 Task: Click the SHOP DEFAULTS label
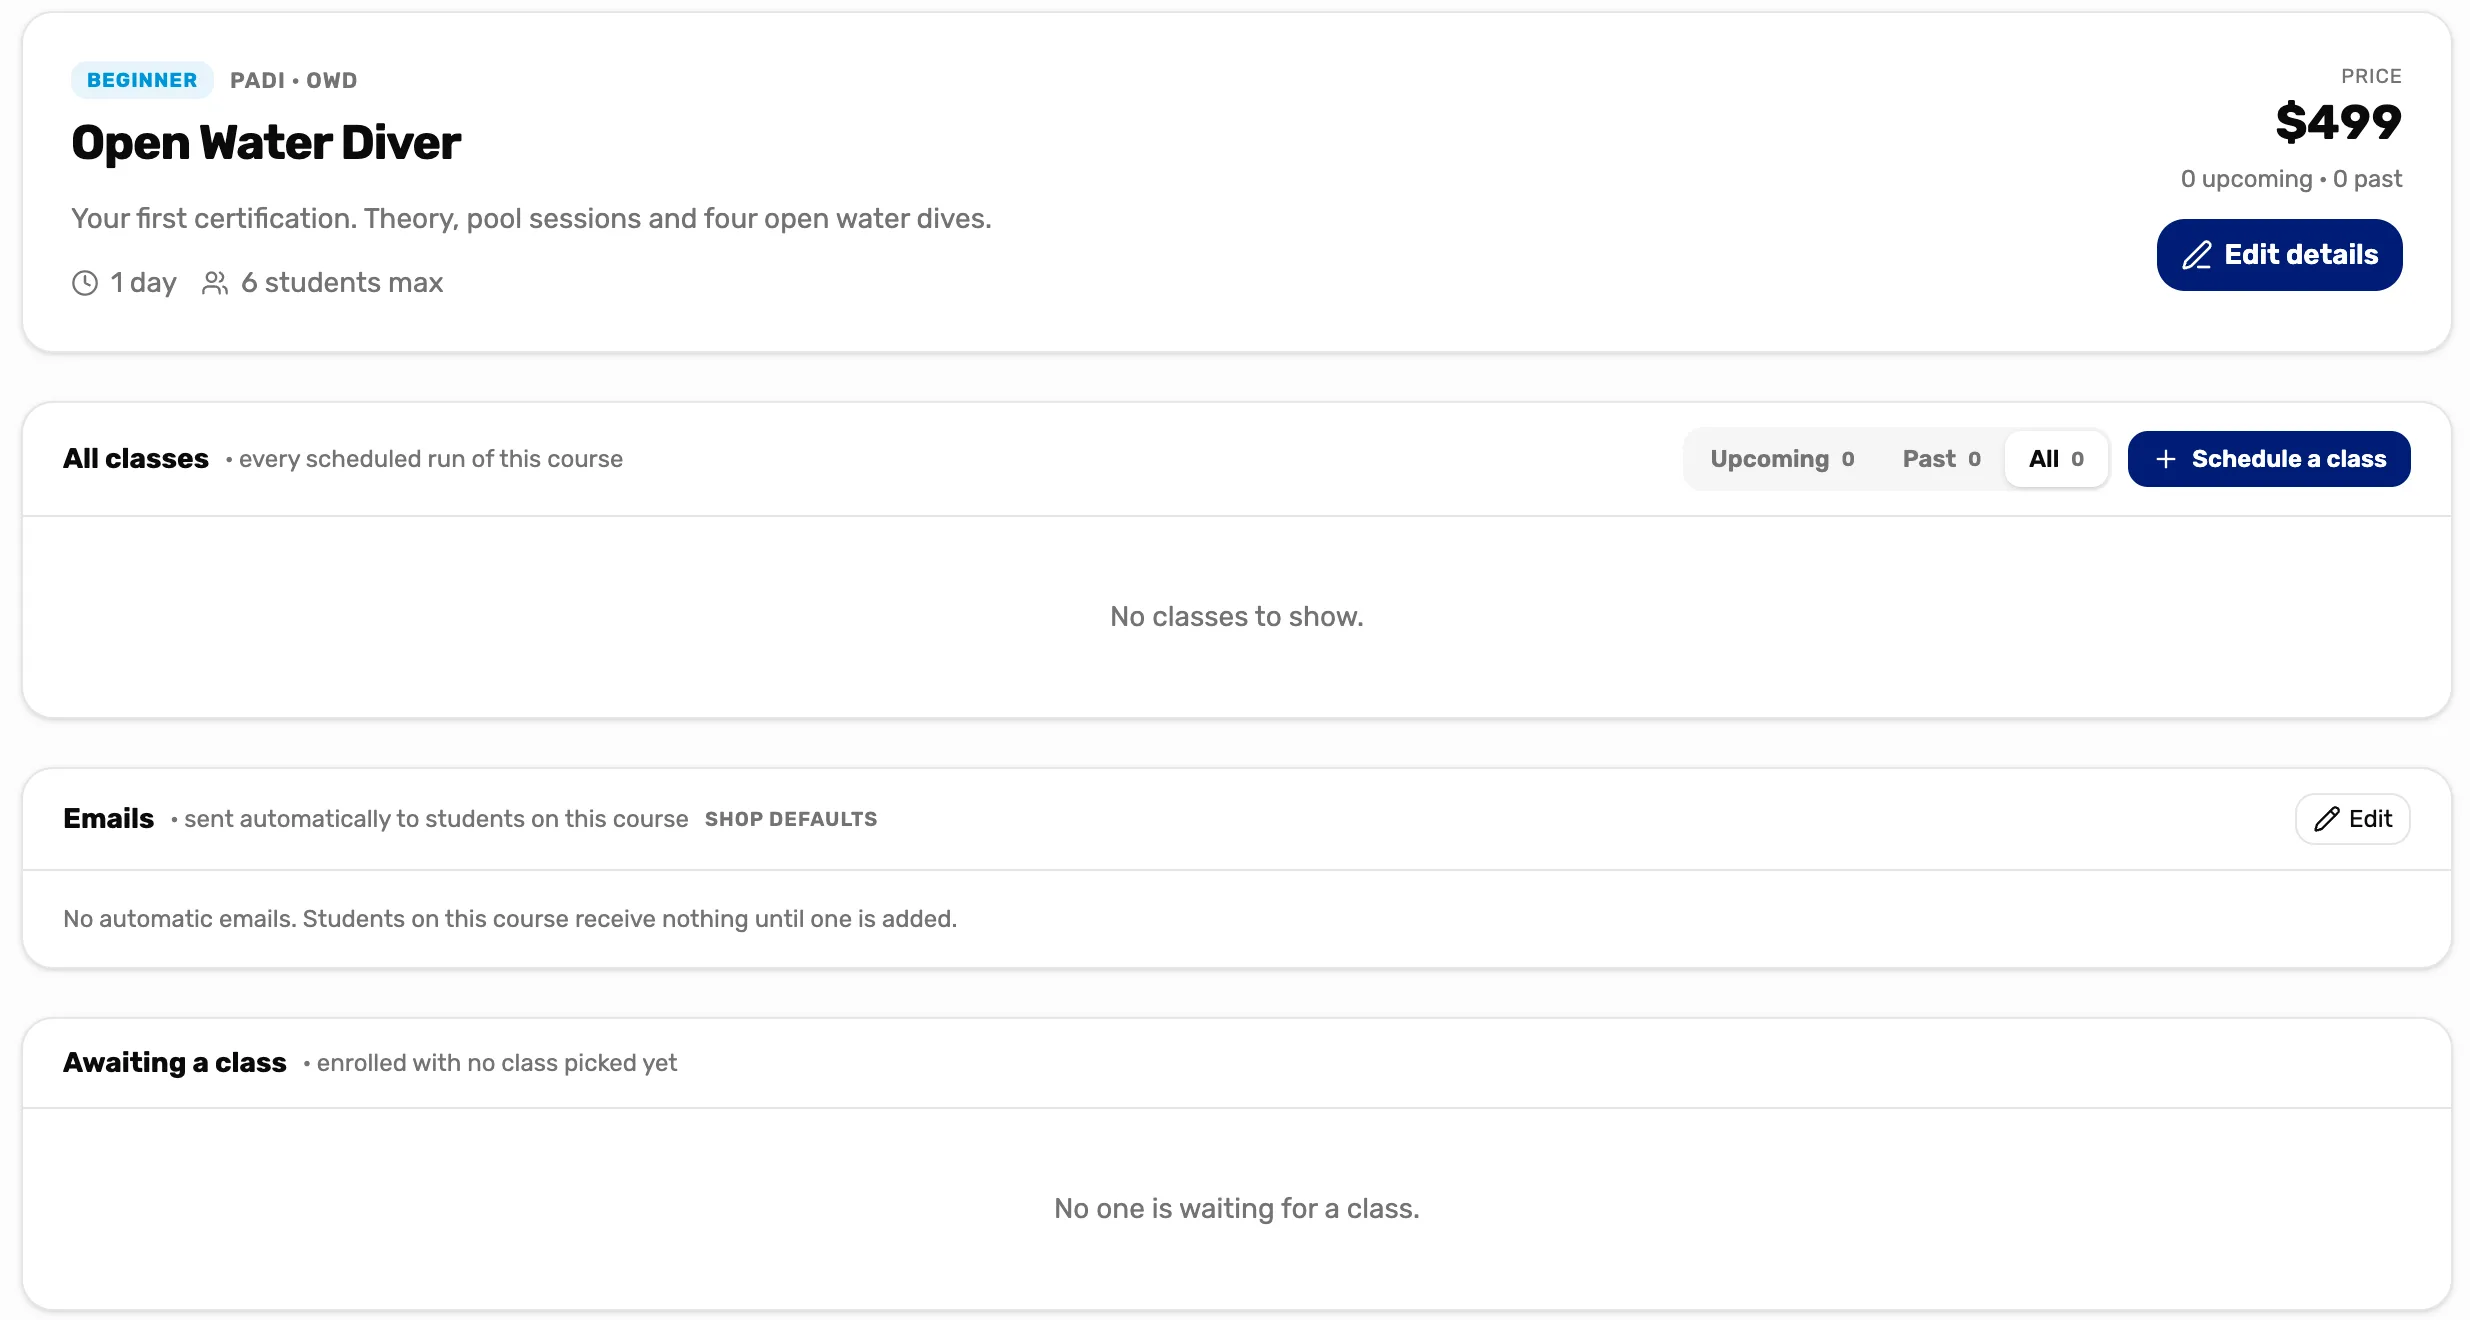(x=791, y=819)
